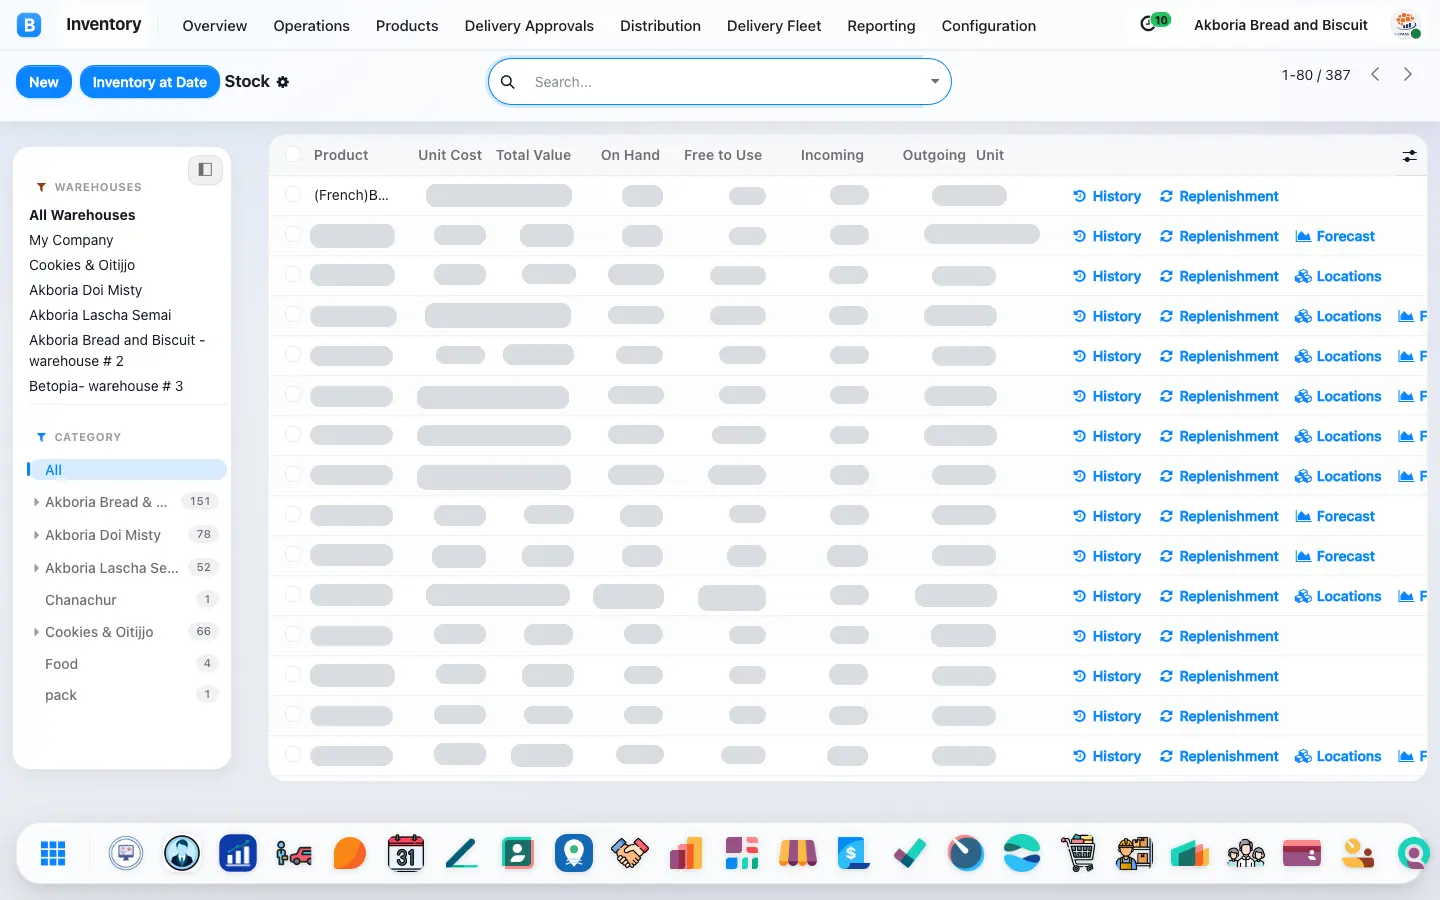Open the app grid launcher in the dock
Screen dimensions: 1440x900
(x=53, y=853)
